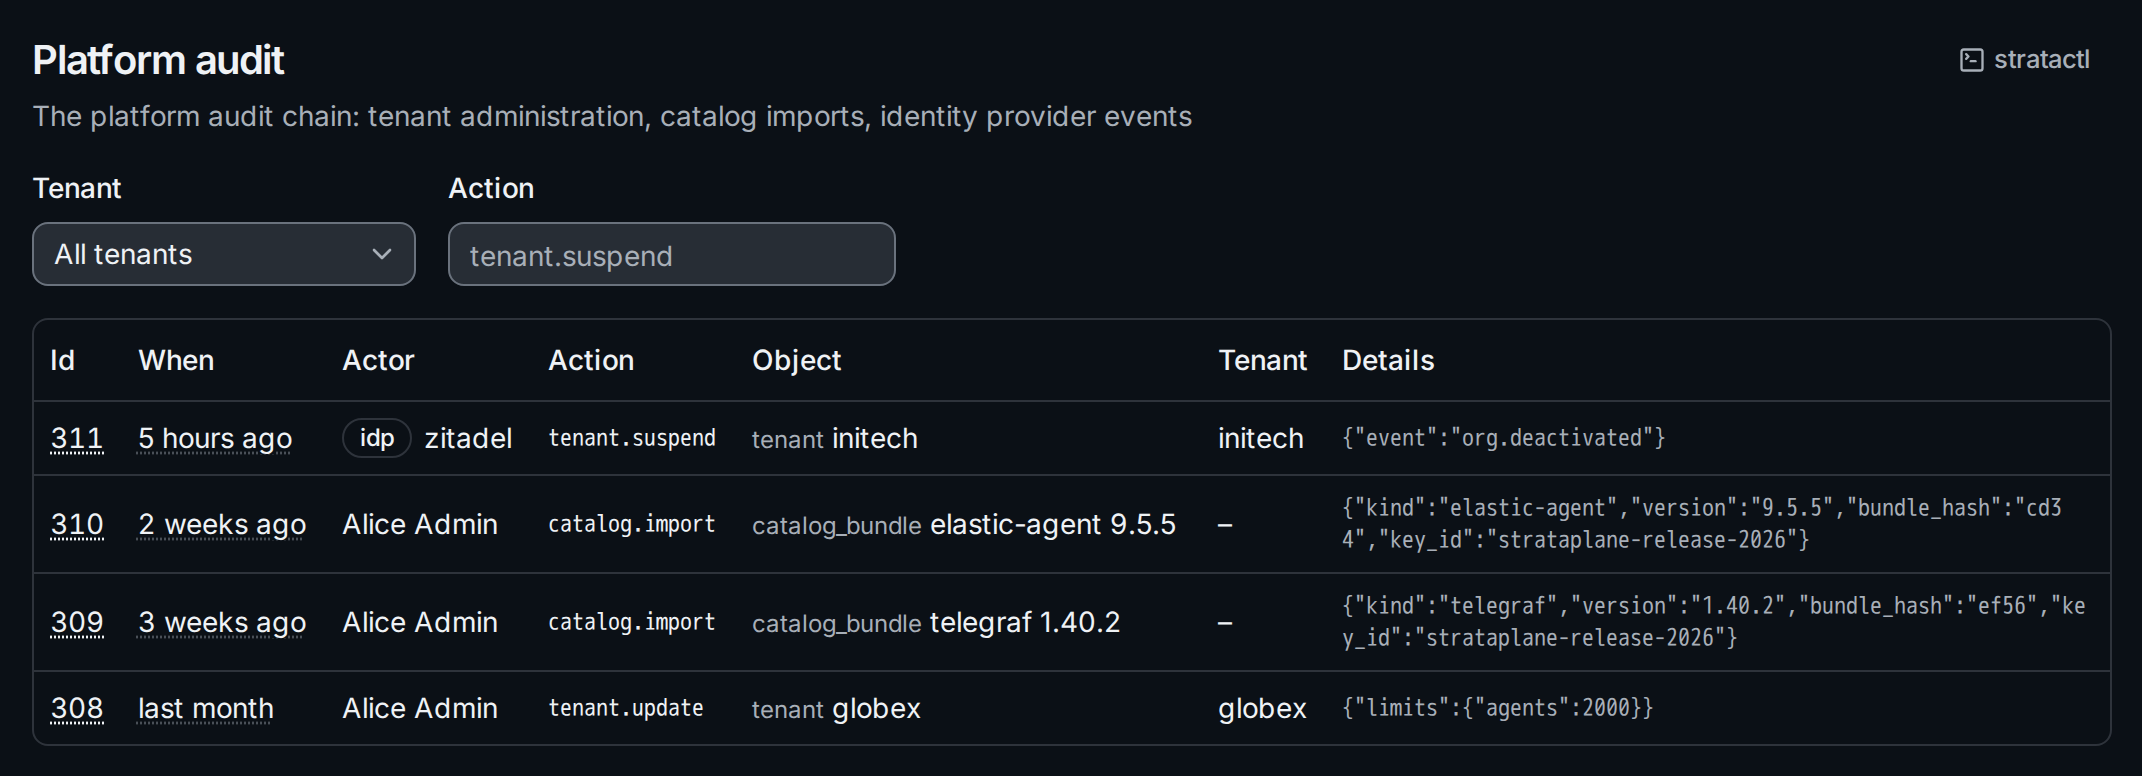Click the stractl terminal icon
Viewport: 2142px width, 776px height.
pos(1971,60)
